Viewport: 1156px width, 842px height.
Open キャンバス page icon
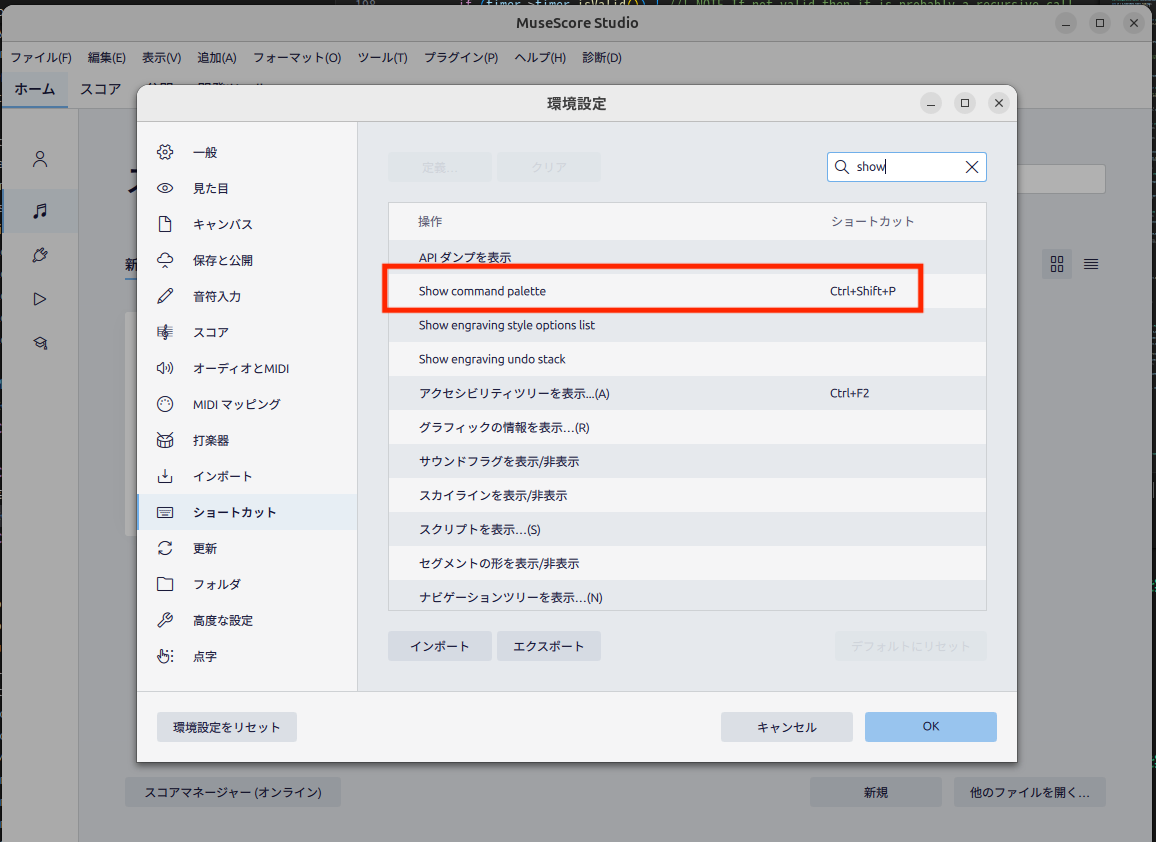[x=165, y=224]
